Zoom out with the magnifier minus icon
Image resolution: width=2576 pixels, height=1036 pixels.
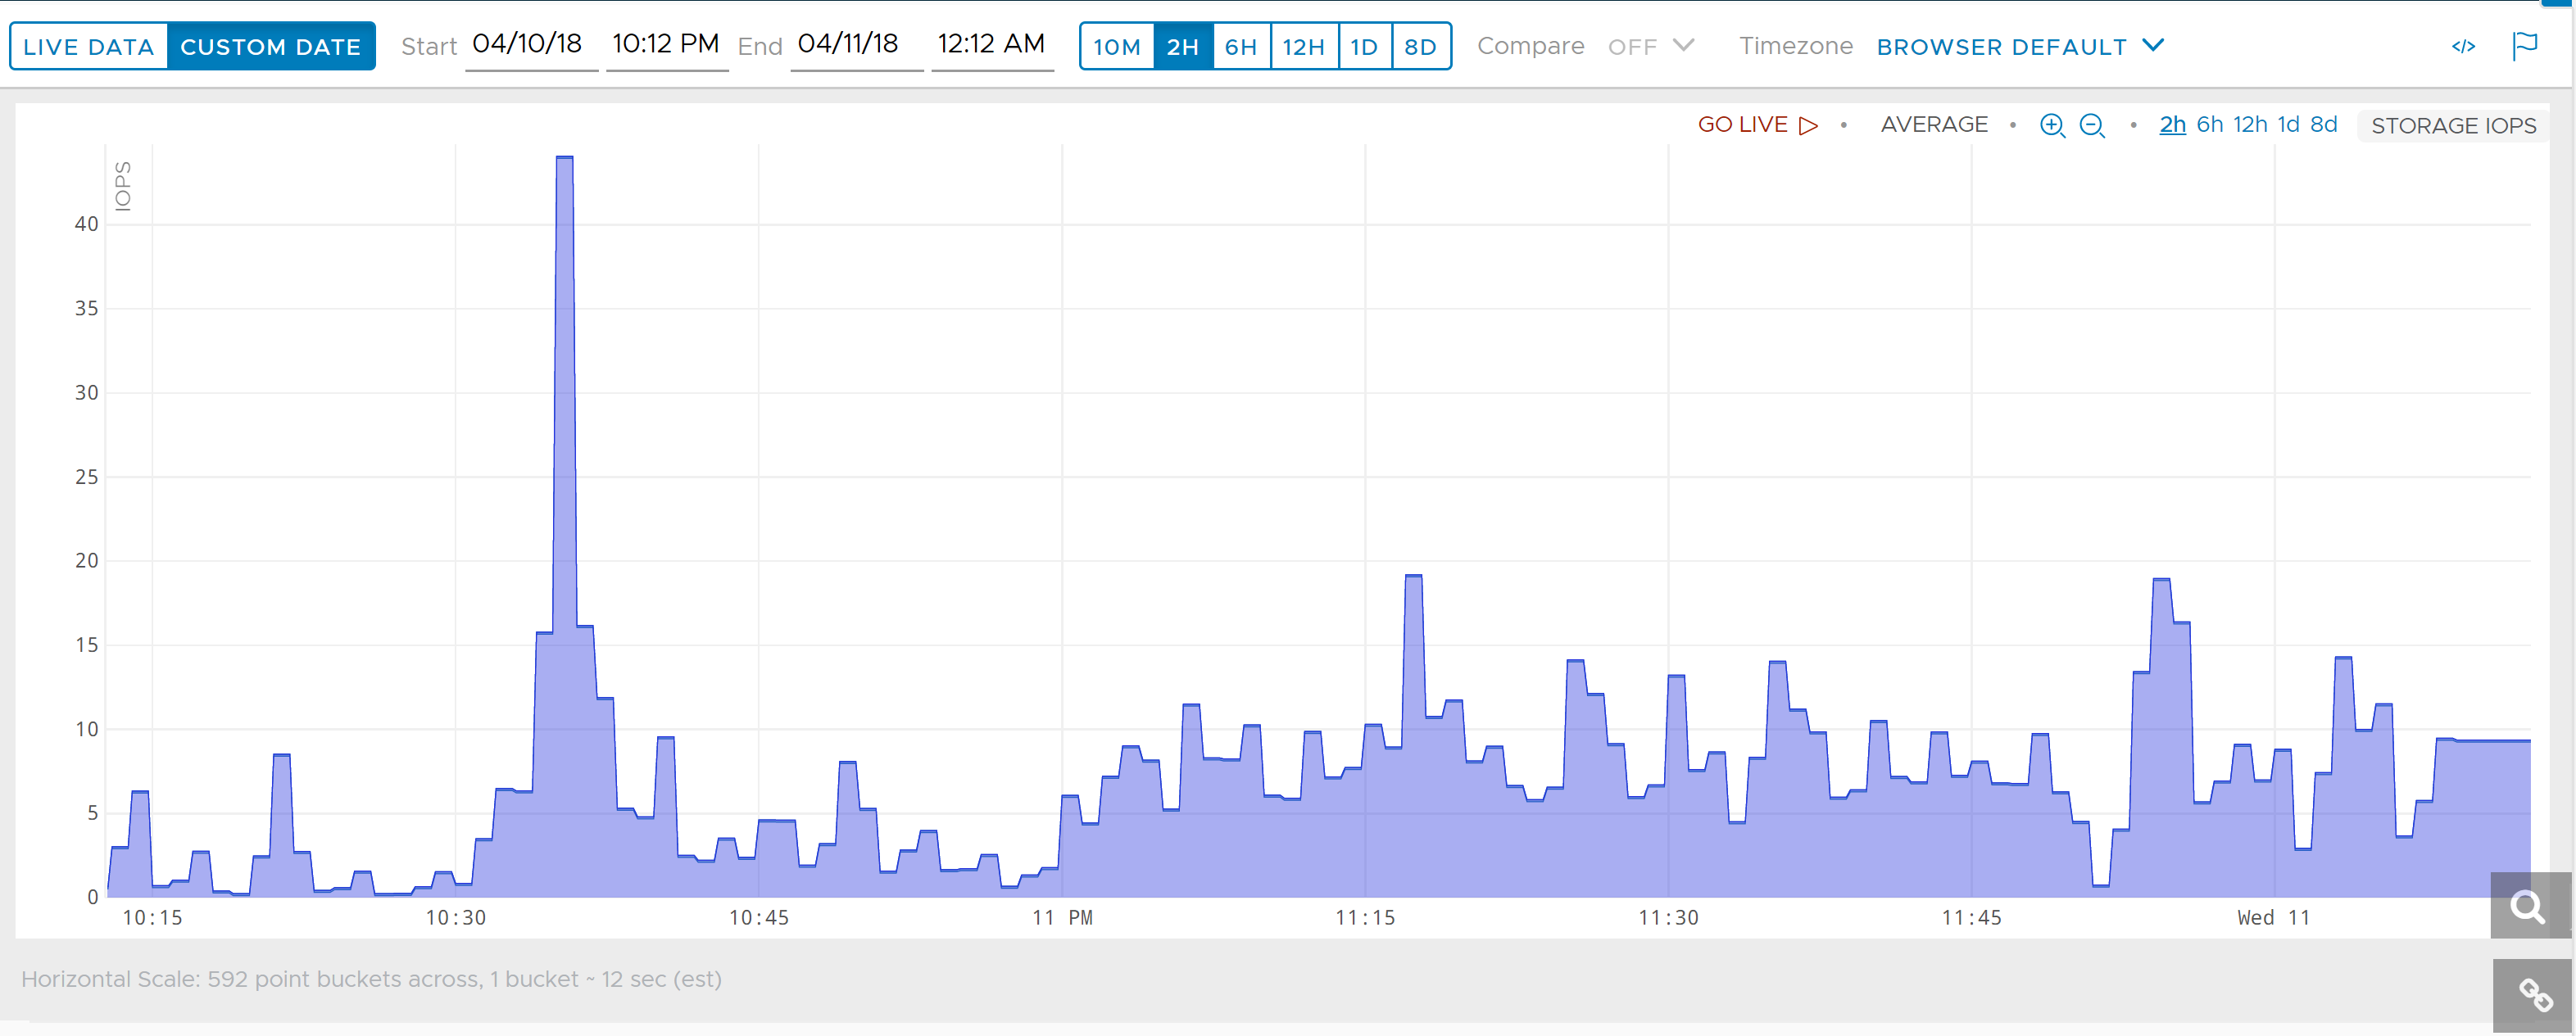point(2092,125)
